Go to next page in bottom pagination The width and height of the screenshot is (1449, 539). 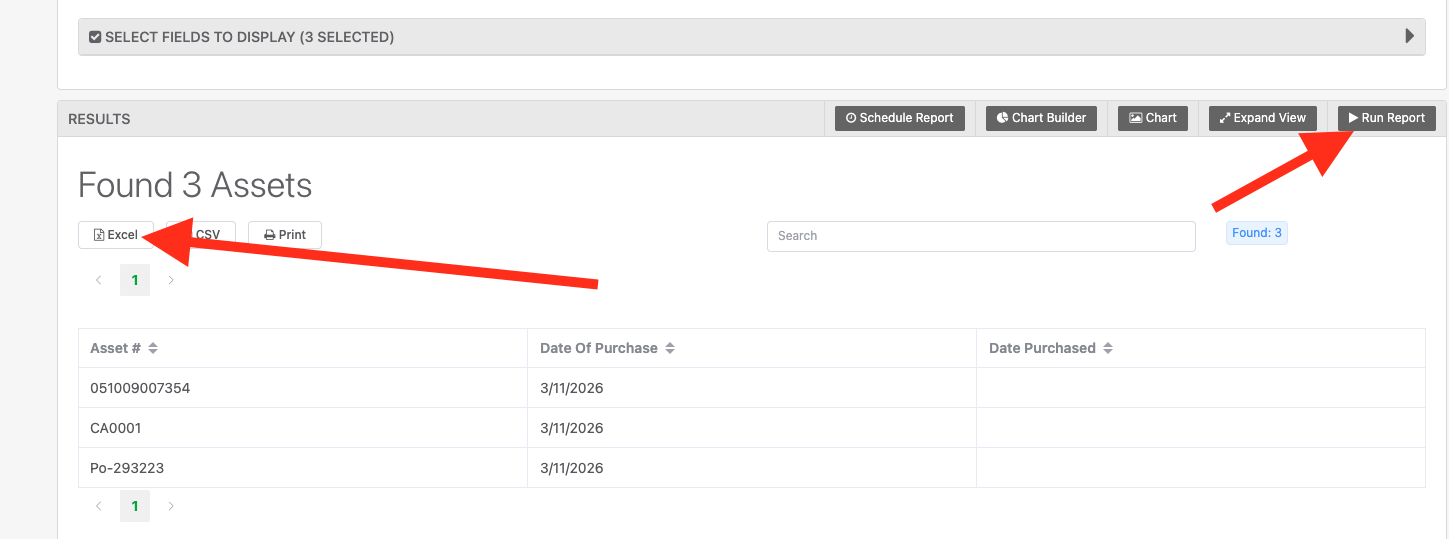pos(171,506)
